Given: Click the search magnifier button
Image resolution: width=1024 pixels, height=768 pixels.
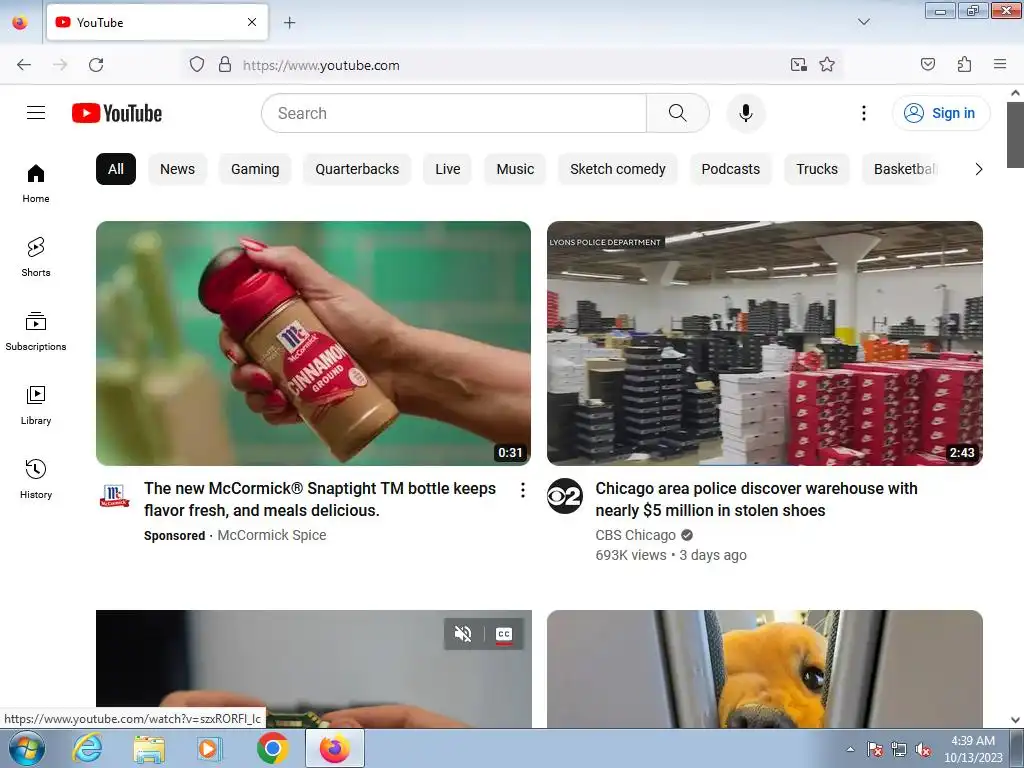Looking at the screenshot, I should pyautogui.click(x=677, y=113).
